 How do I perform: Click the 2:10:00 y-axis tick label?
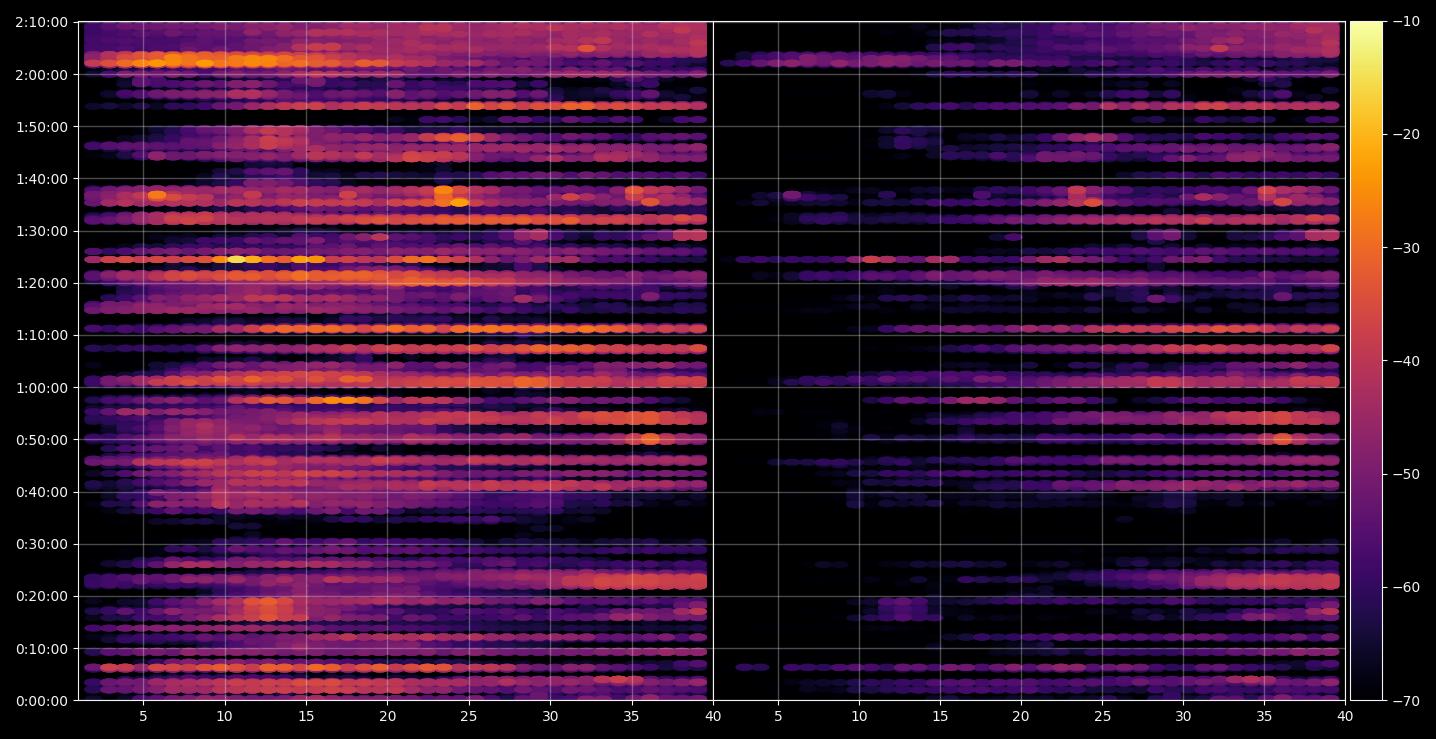point(42,22)
